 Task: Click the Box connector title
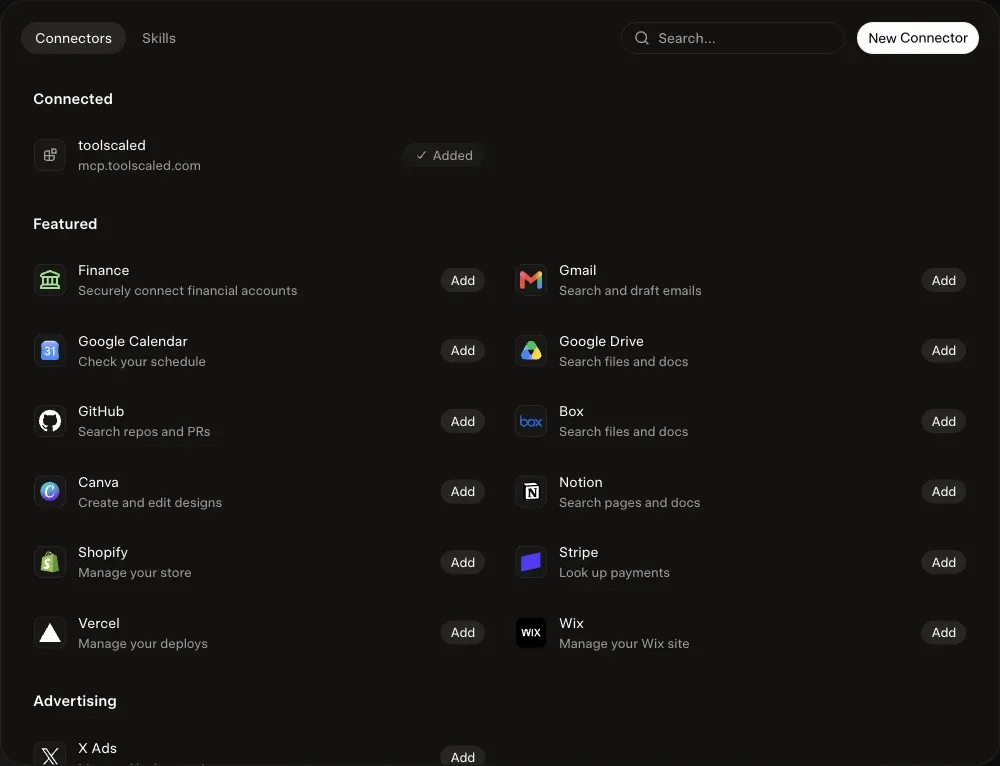[x=571, y=411]
